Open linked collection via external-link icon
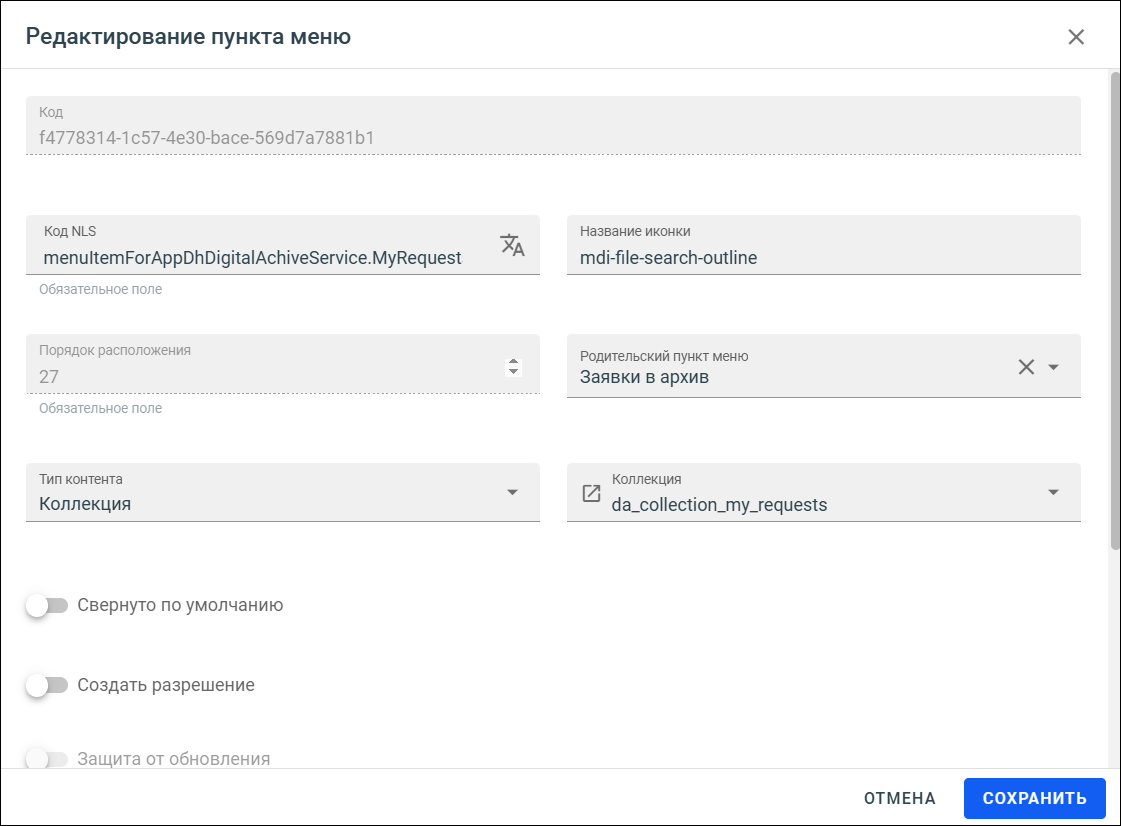The height and width of the screenshot is (826, 1121). point(591,493)
